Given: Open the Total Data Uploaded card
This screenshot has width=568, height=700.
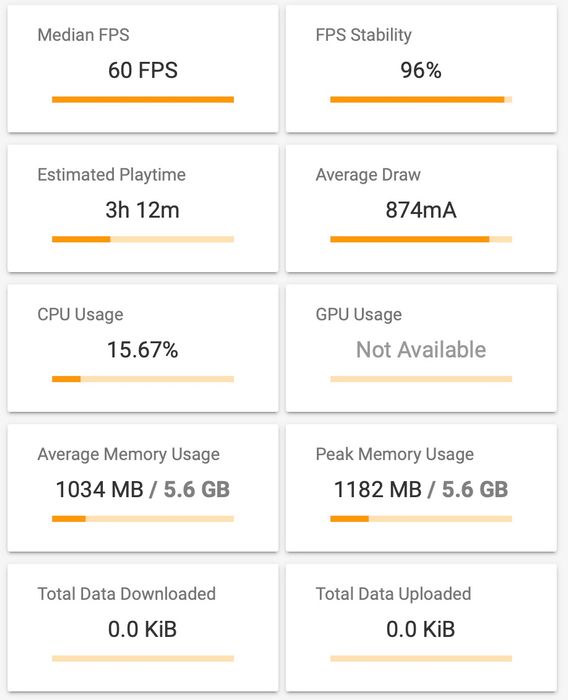Looking at the screenshot, I should [421, 628].
